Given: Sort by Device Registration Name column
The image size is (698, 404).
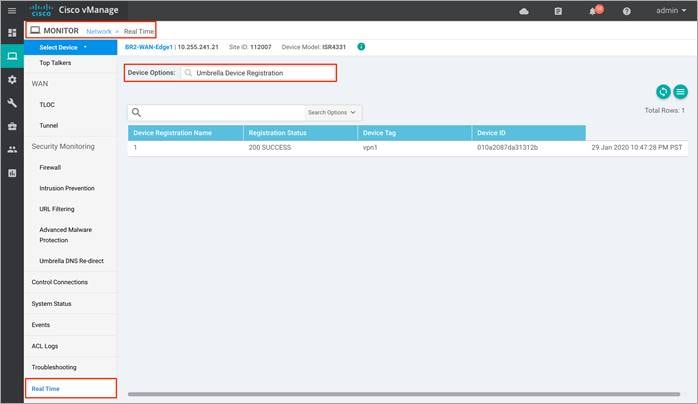Looking at the screenshot, I should (x=185, y=133).
